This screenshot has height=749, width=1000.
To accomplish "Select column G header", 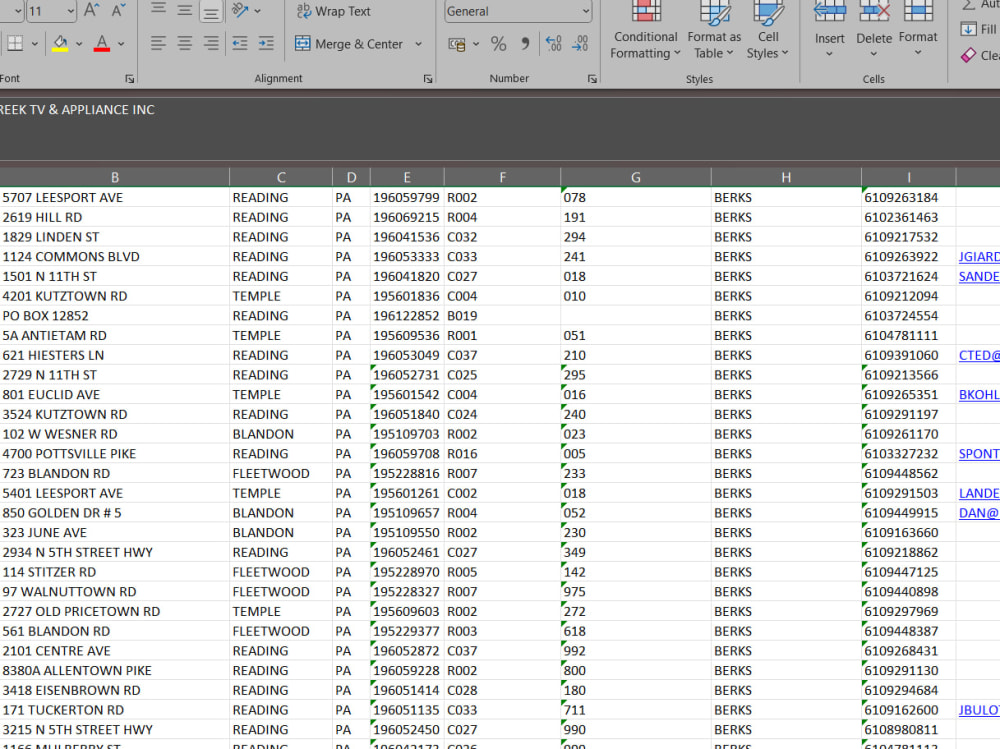I will 636,177.
